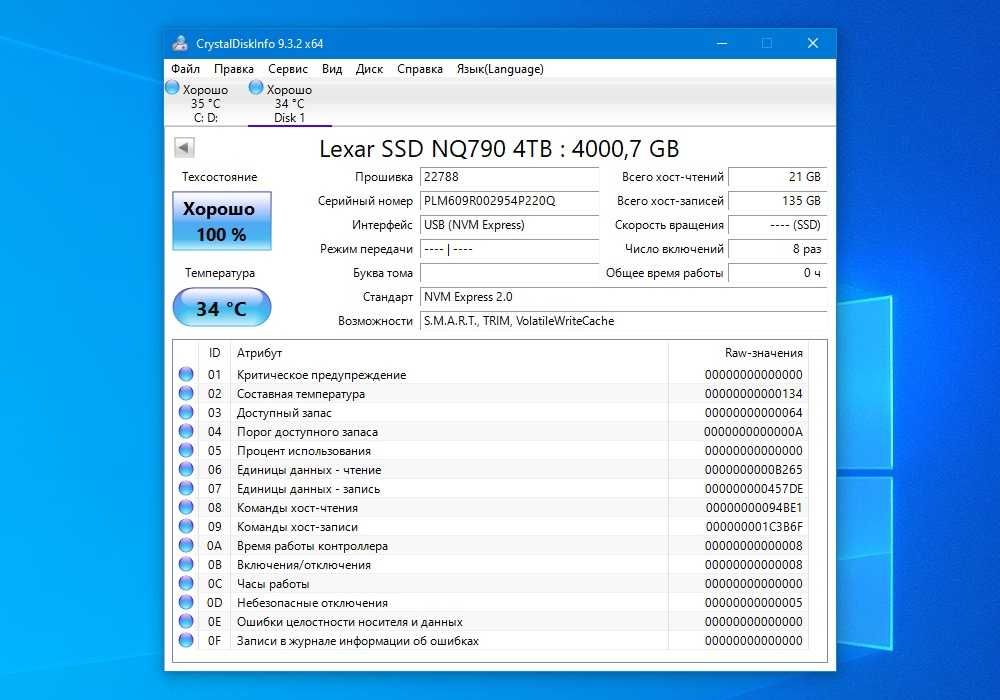
Task: Select the Disk 1 tab
Action: pyautogui.click(x=290, y=103)
